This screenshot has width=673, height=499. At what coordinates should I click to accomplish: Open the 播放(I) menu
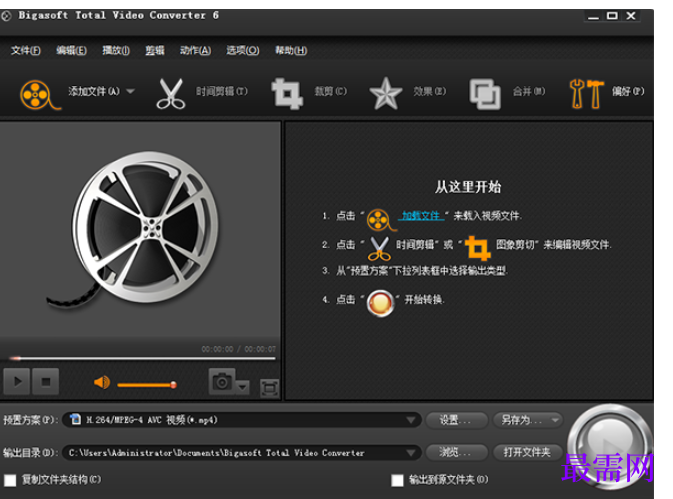tap(116, 51)
